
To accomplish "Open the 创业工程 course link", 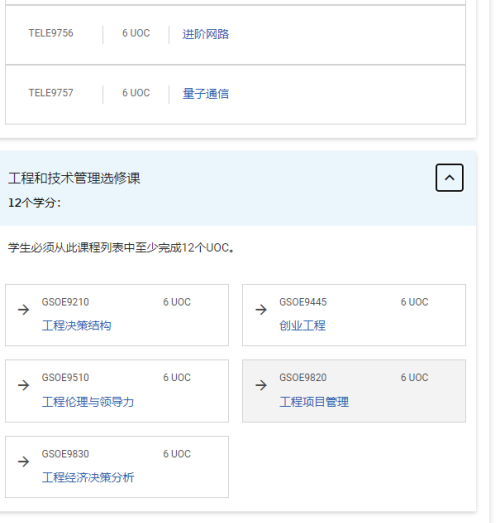I will click(x=302, y=326).
